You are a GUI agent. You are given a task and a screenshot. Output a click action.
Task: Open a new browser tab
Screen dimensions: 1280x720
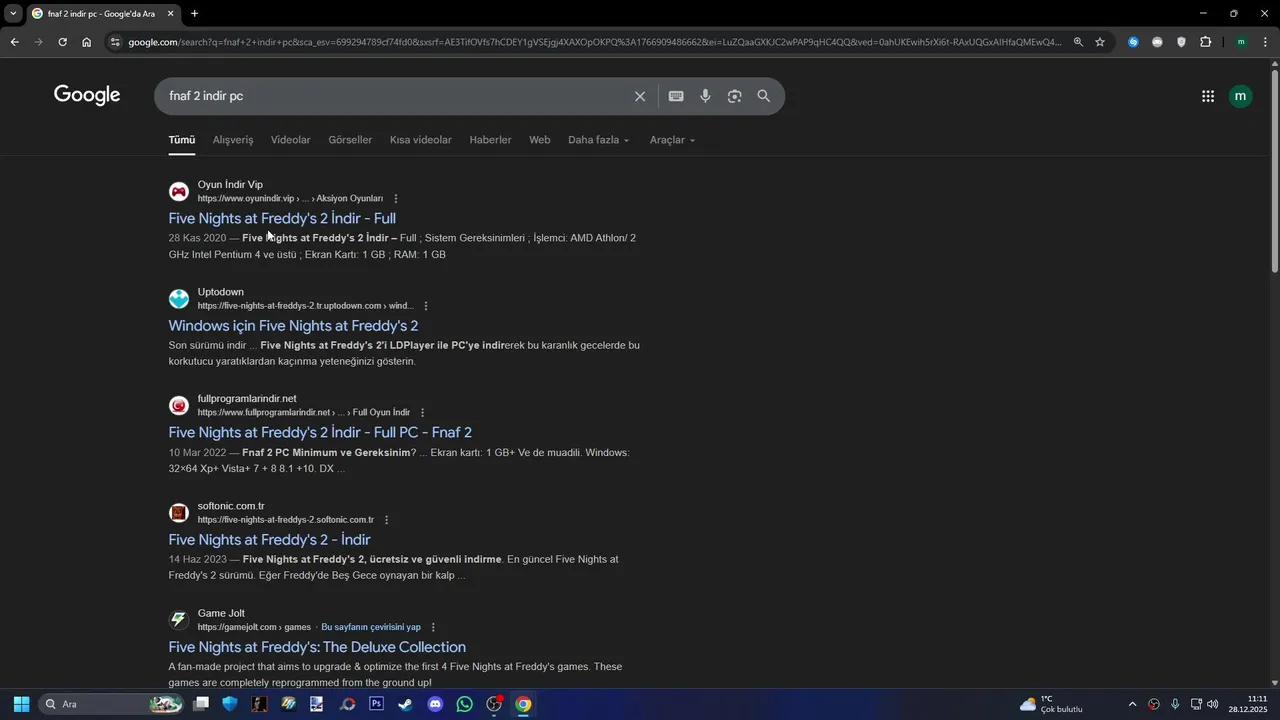194,14
